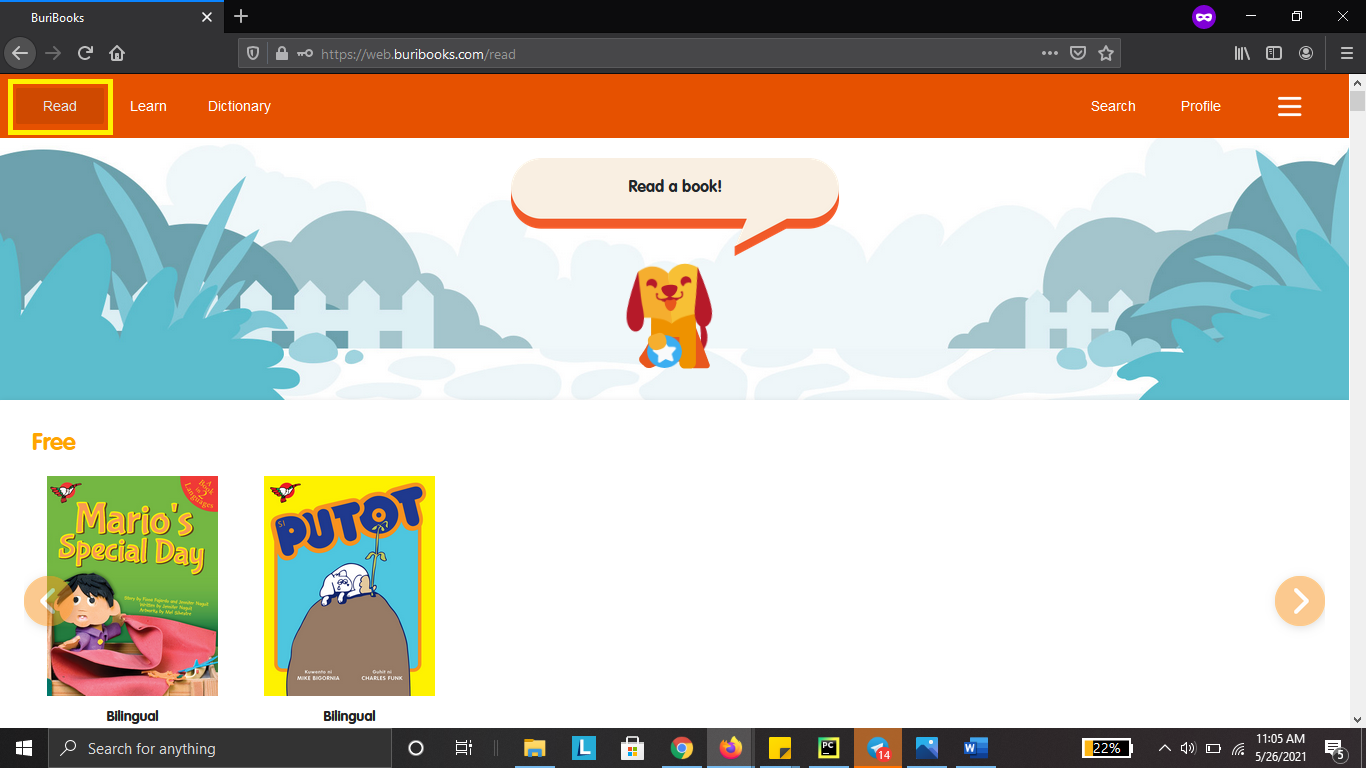Reload the current page
This screenshot has height=768, width=1366.
pyautogui.click(x=85, y=53)
